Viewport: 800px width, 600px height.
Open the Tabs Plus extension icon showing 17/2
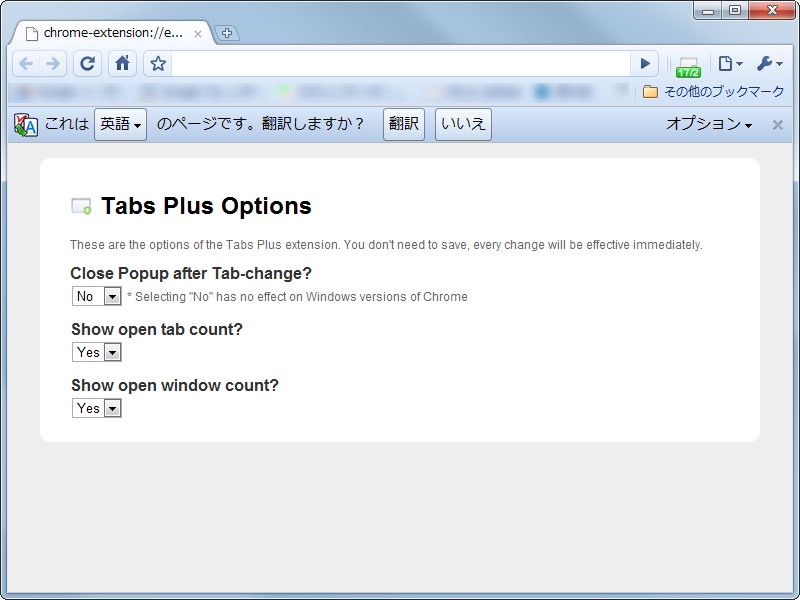point(688,66)
